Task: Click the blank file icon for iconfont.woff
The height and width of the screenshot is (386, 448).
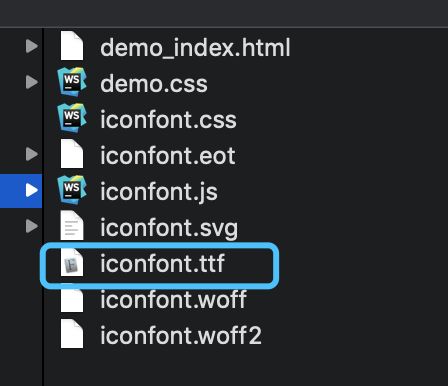Action: tap(72, 299)
